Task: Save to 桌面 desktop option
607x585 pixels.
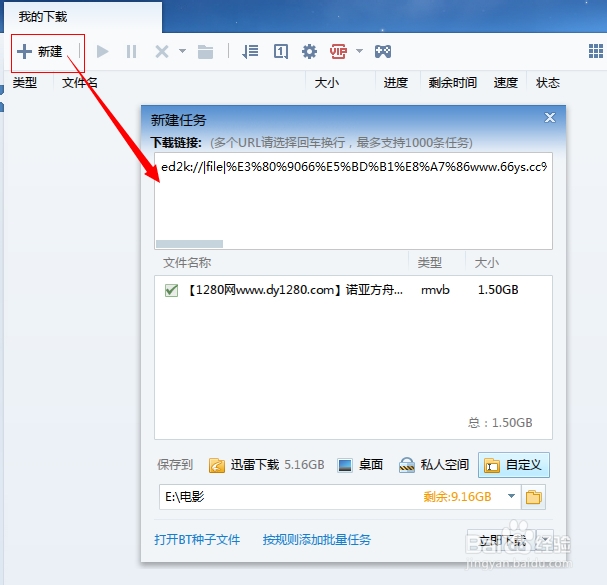Action: [360, 465]
